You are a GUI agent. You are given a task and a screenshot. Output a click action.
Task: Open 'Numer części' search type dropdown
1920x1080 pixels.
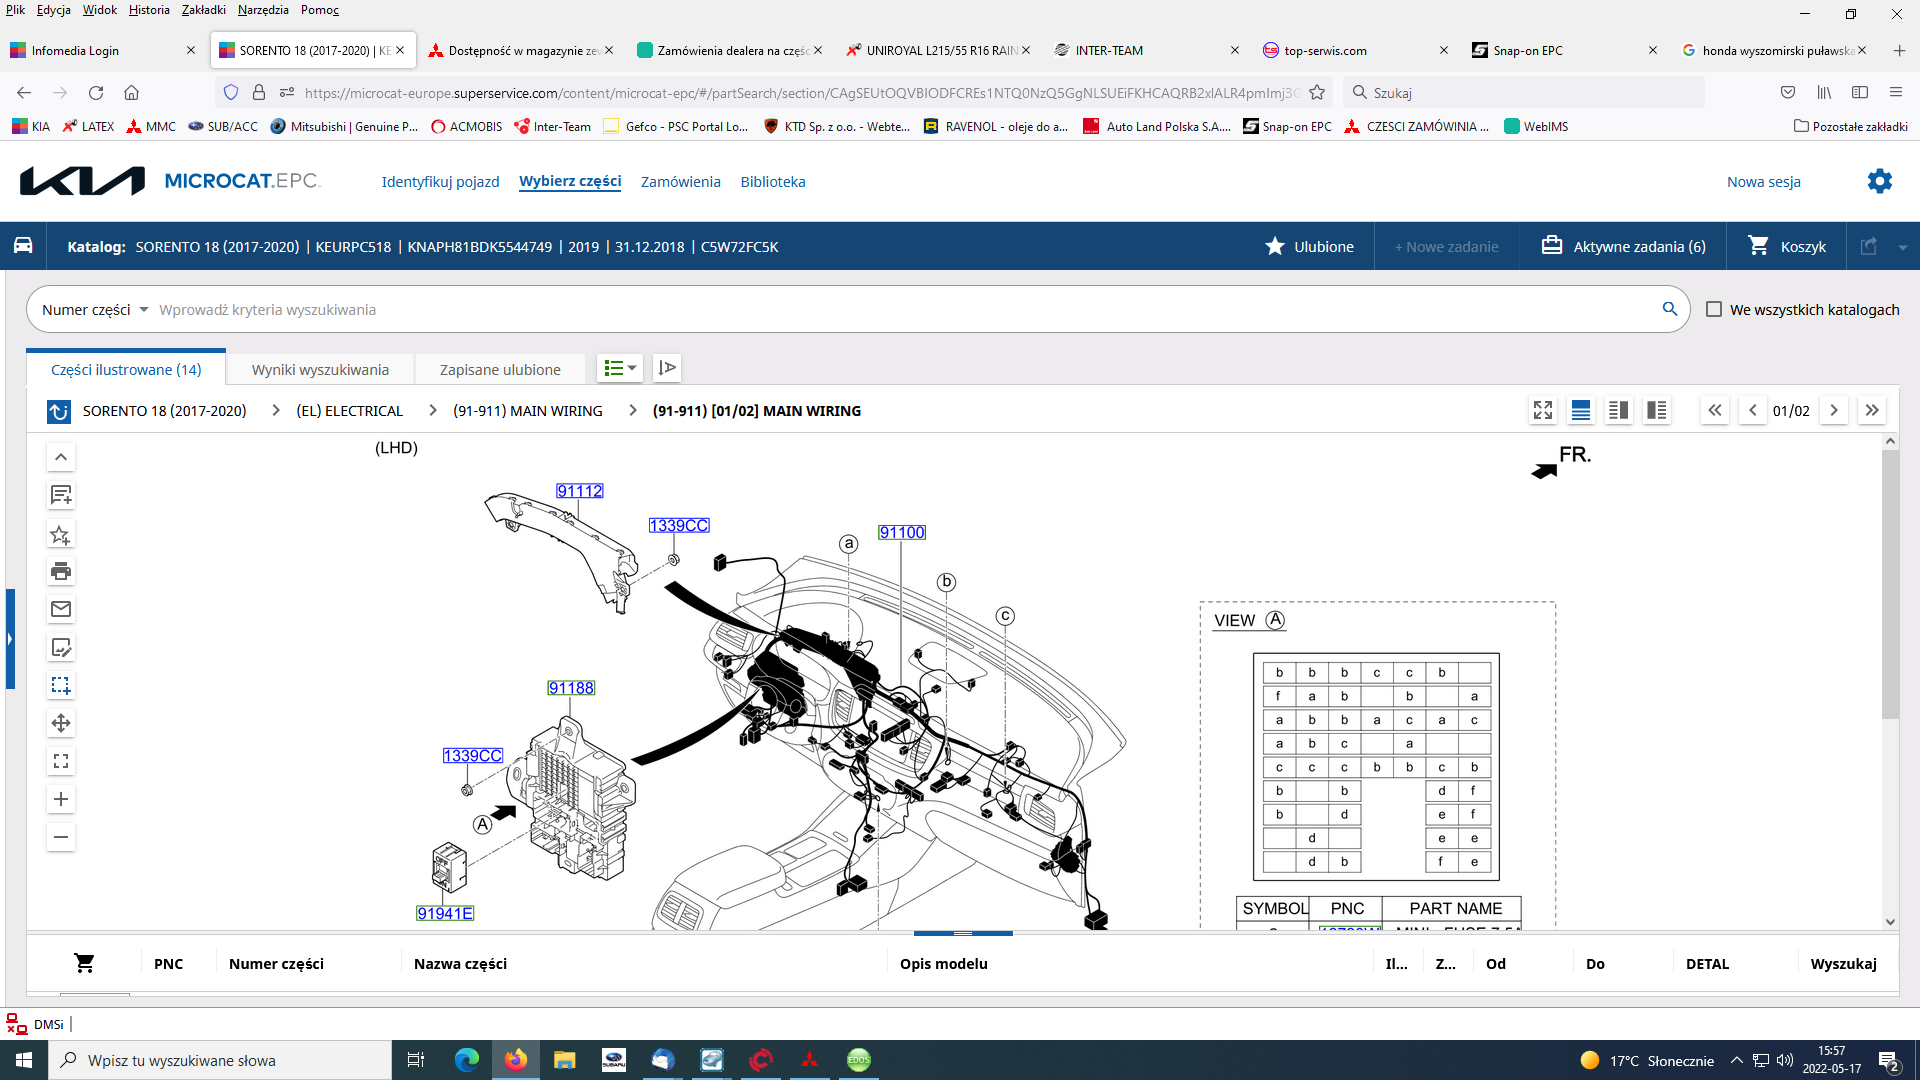[x=95, y=310]
